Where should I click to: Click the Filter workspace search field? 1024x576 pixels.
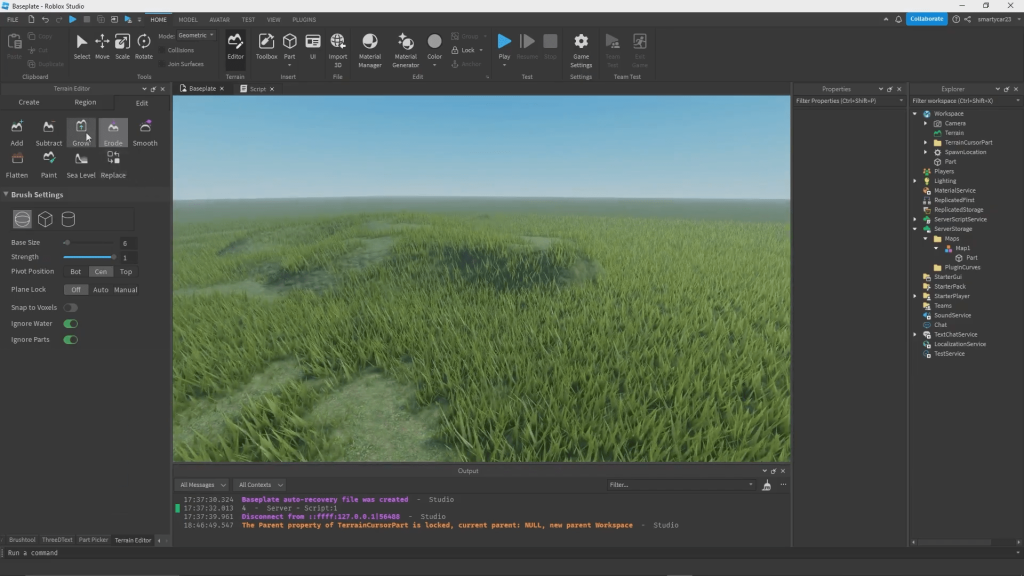tap(965, 101)
